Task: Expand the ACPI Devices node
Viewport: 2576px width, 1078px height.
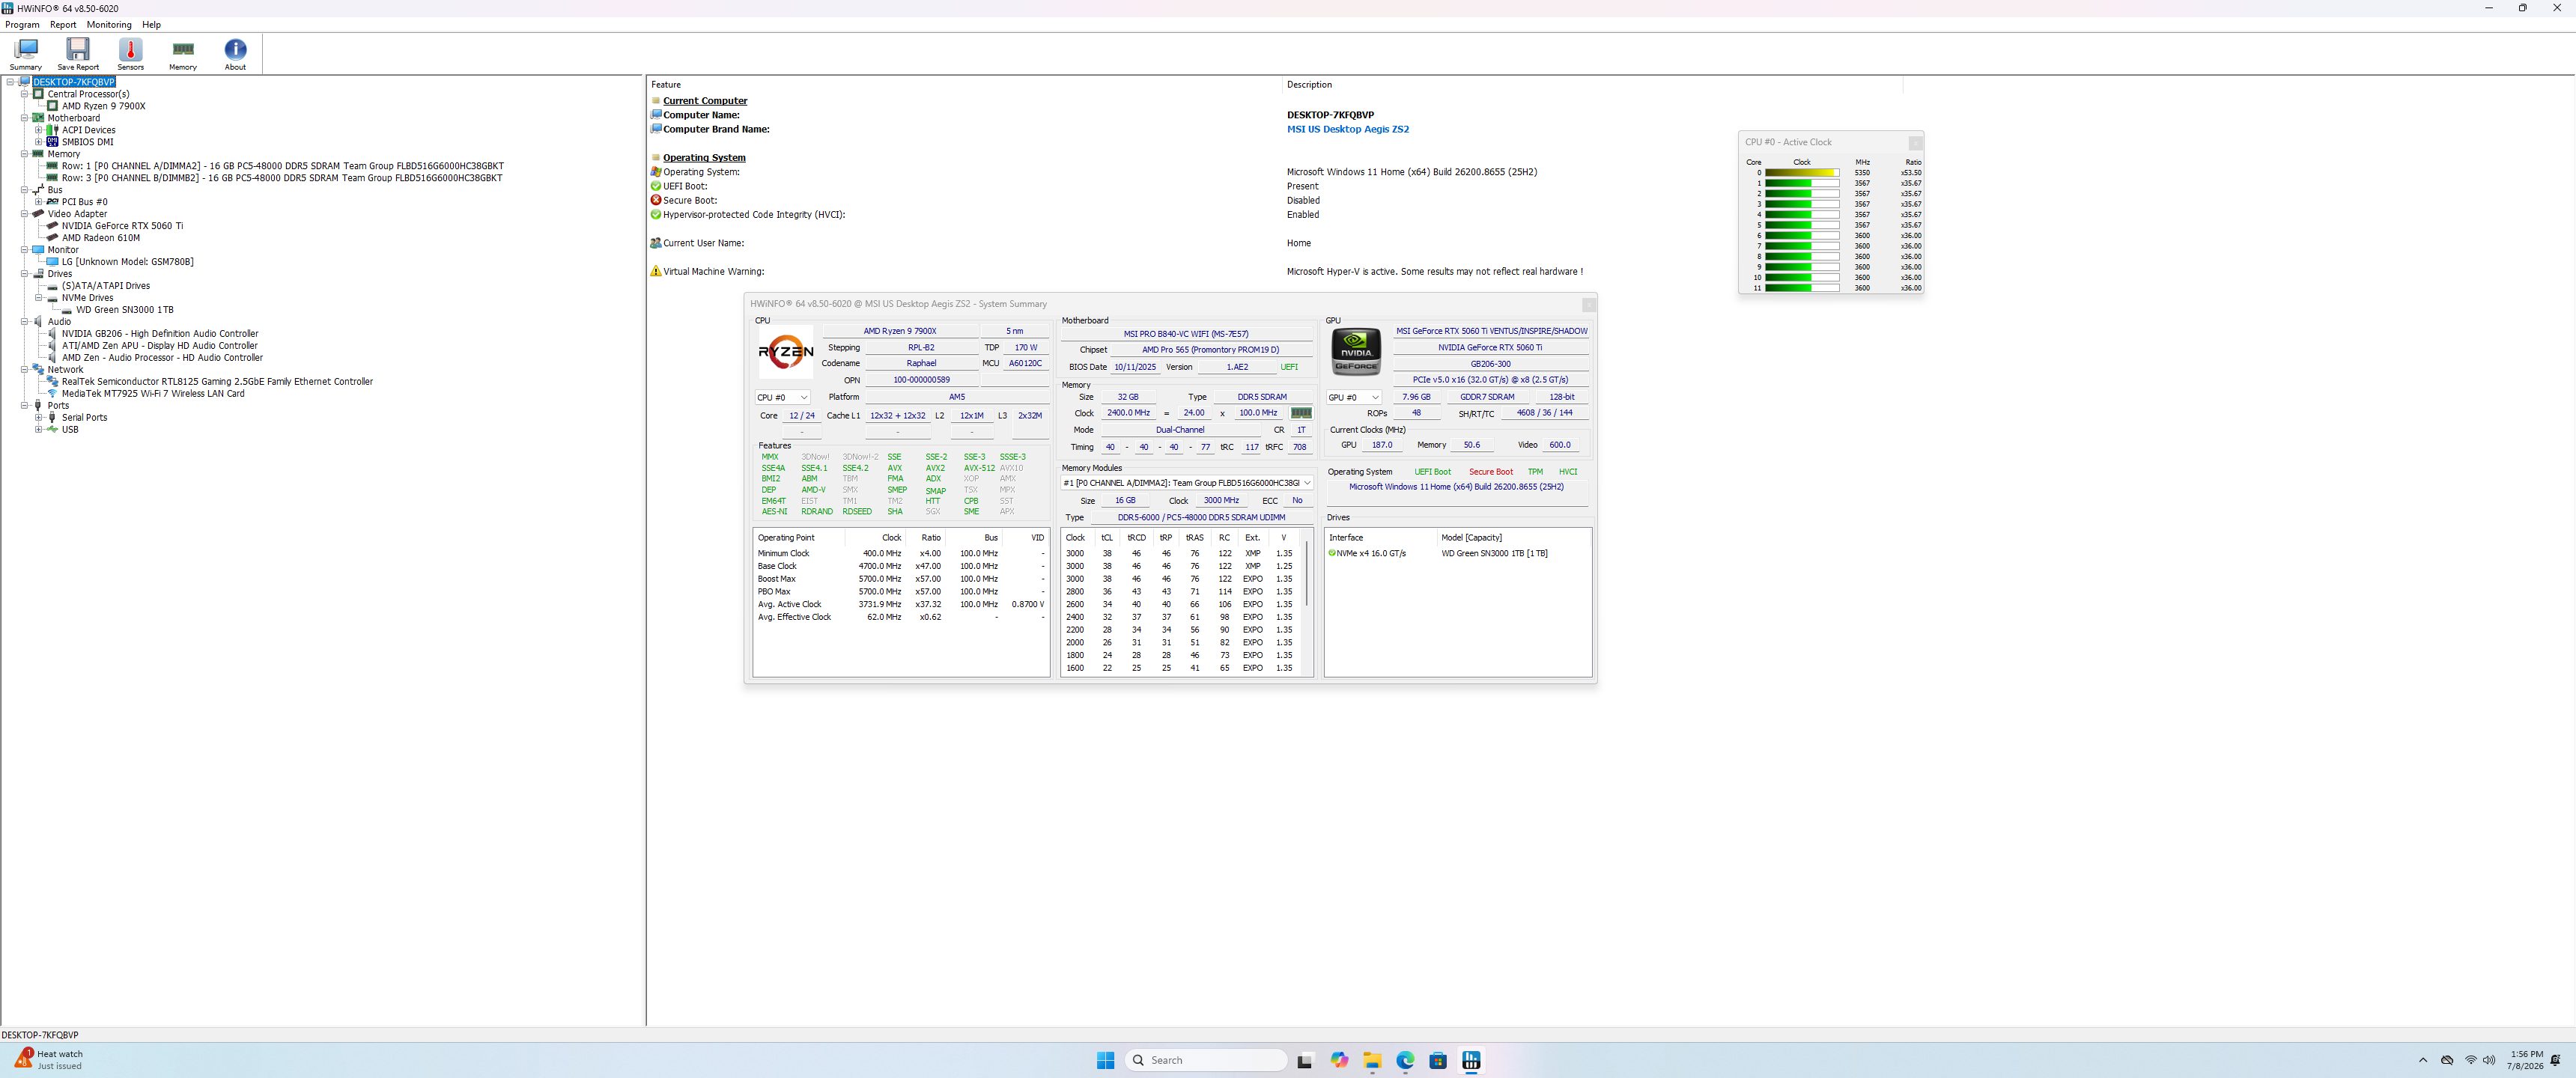Action: click(x=38, y=130)
